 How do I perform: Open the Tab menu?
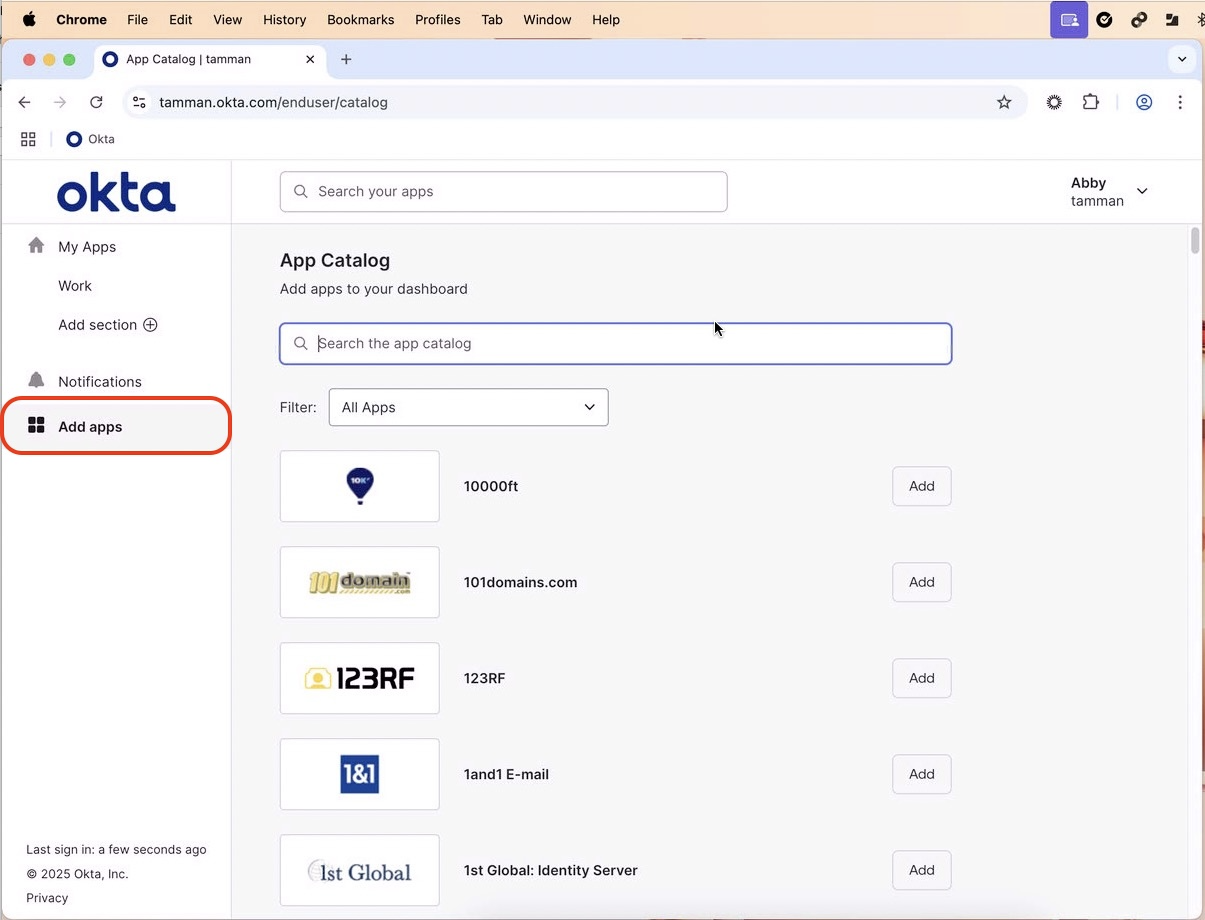click(x=492, y=19)
